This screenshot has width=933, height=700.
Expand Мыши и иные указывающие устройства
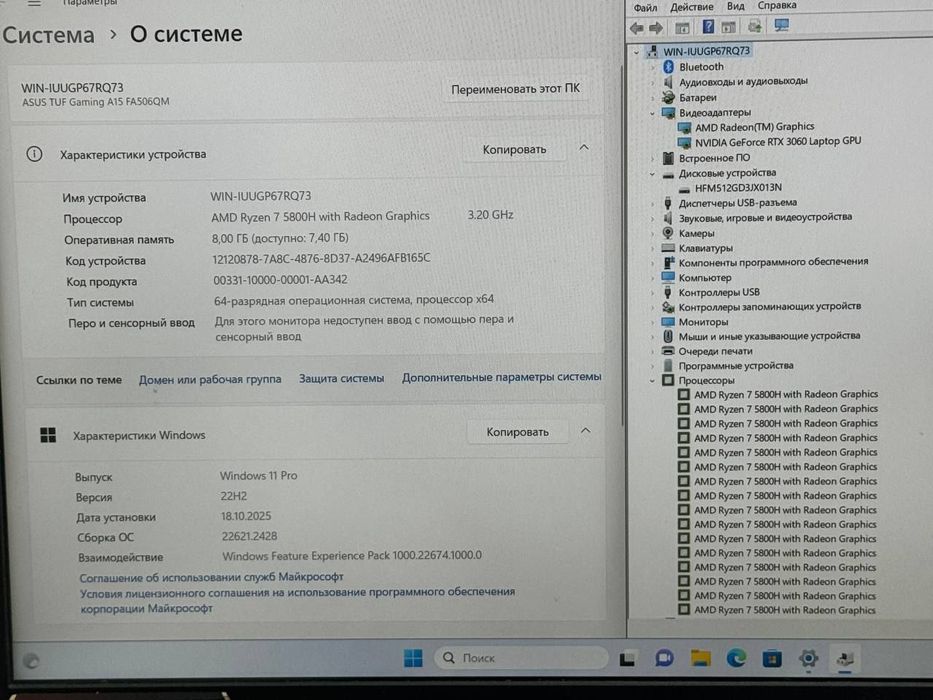[x=652, y=336]
